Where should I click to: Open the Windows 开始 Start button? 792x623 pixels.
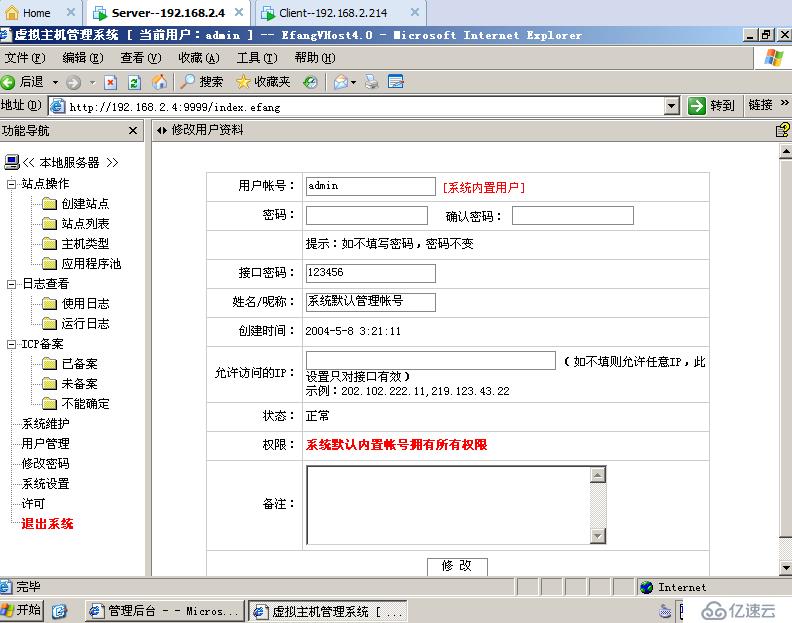click(22, 610)
